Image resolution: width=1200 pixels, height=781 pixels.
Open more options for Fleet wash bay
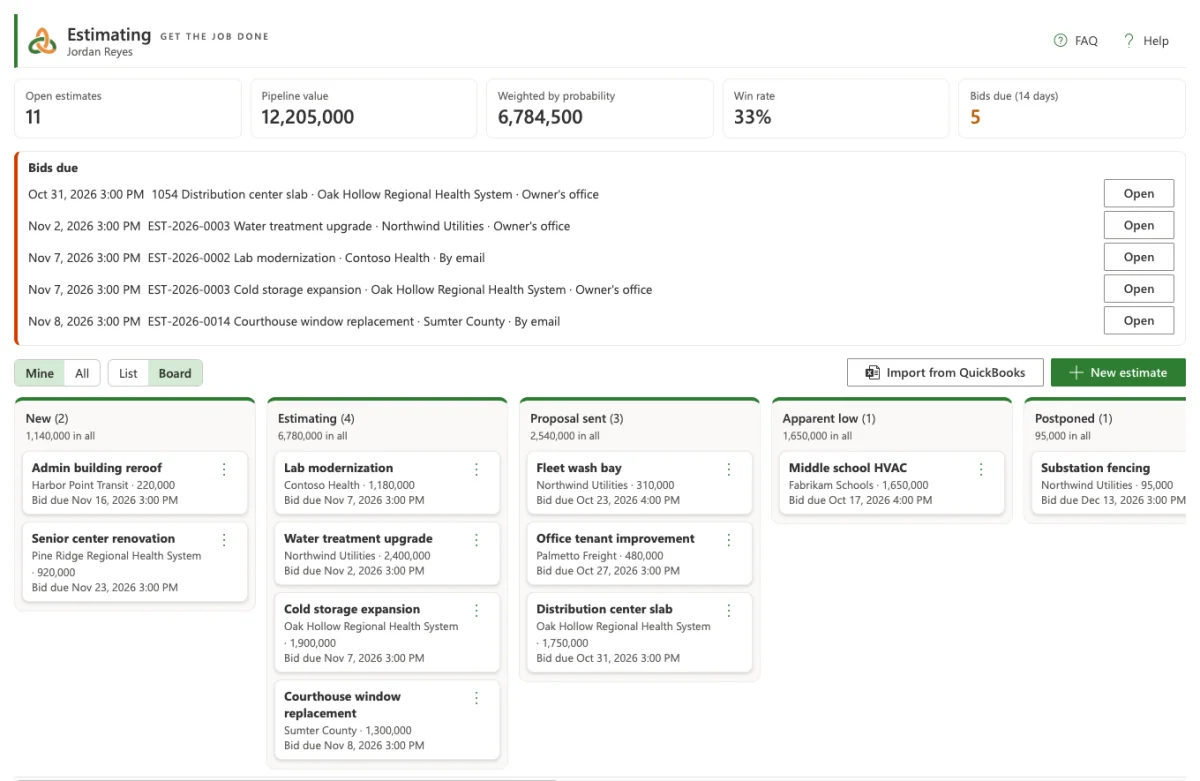729,469
